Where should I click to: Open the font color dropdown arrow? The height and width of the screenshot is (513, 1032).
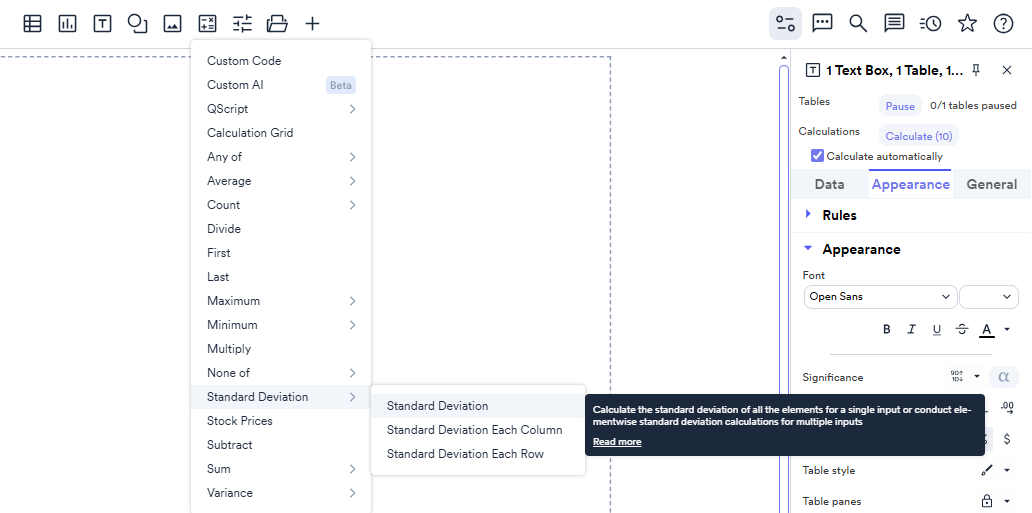(1006, 329)
